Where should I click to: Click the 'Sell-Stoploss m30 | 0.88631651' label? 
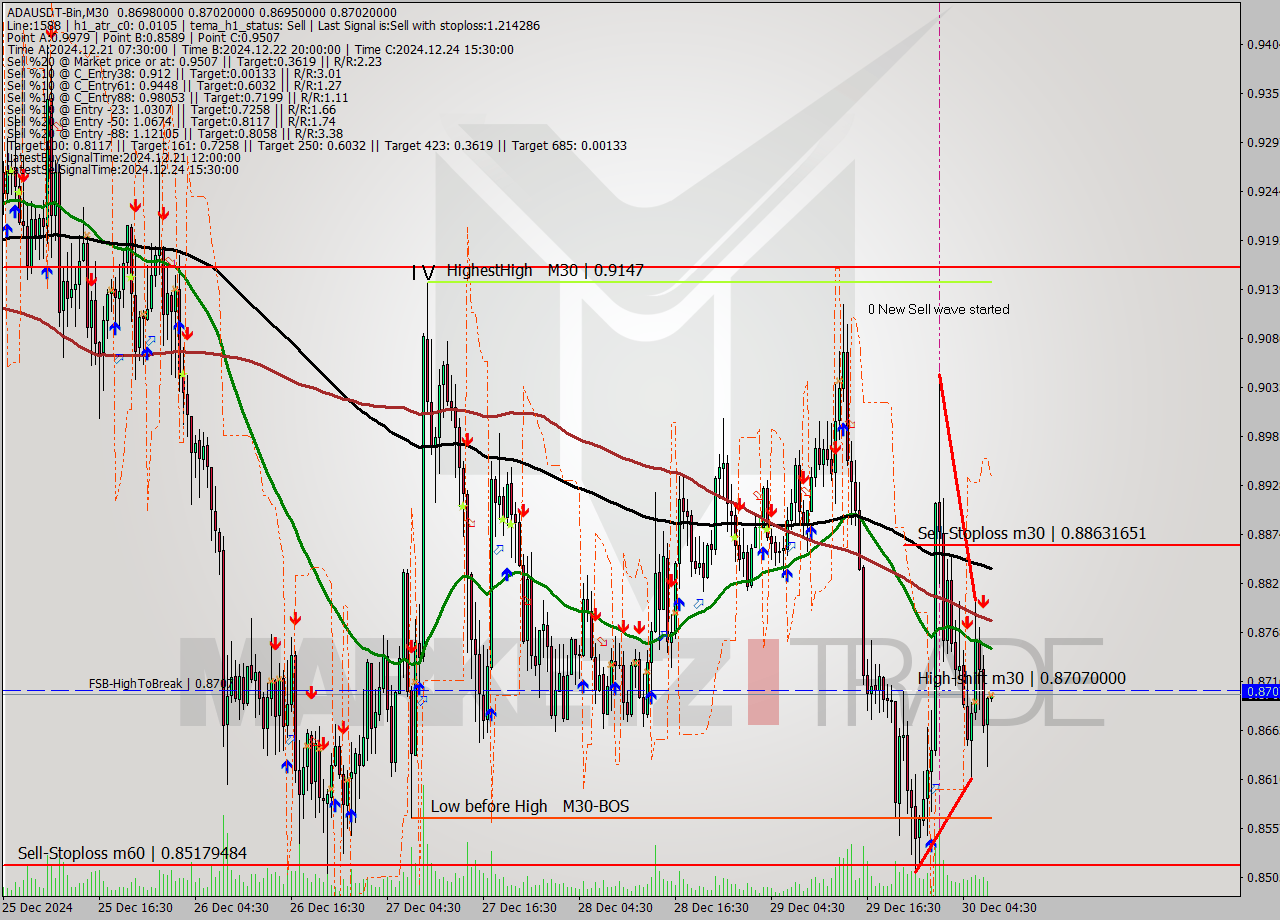[1032, 534]
